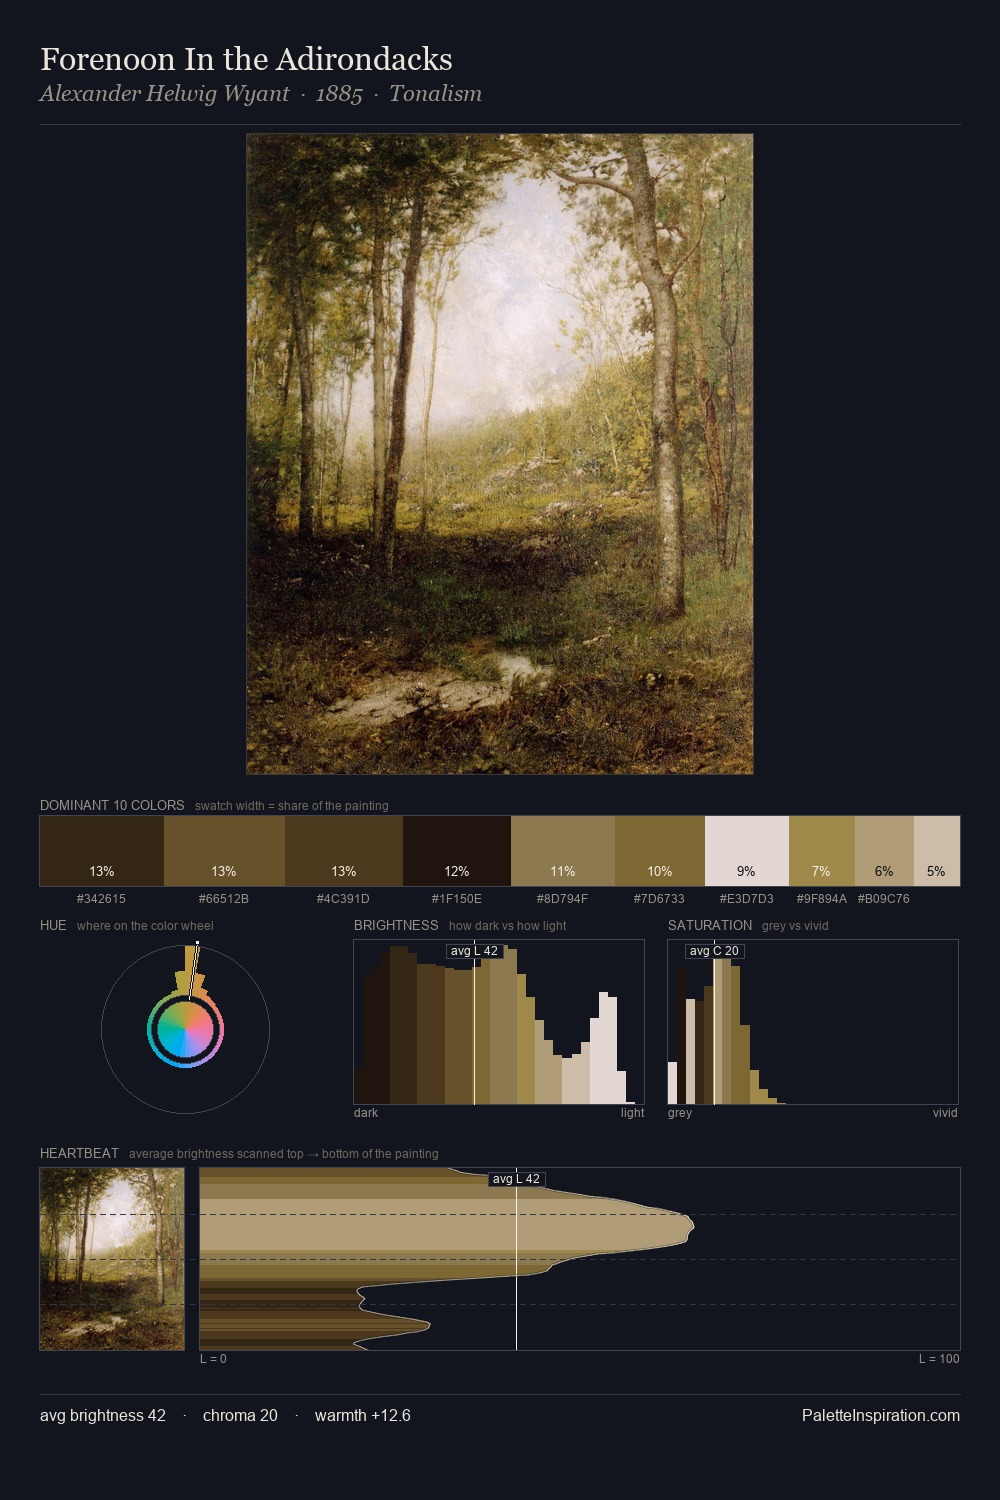Click the hex code #B09C76 label

pos(884,899)
